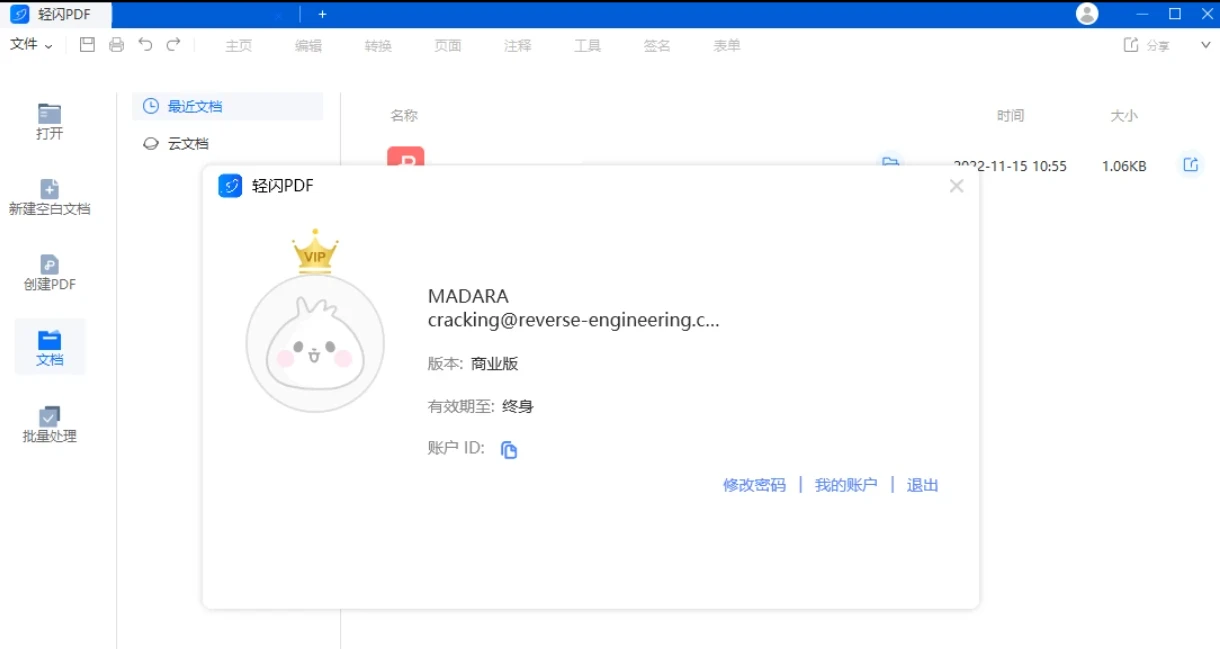
Task: Click the print icon in the toolbar
Action: [116, 45]
